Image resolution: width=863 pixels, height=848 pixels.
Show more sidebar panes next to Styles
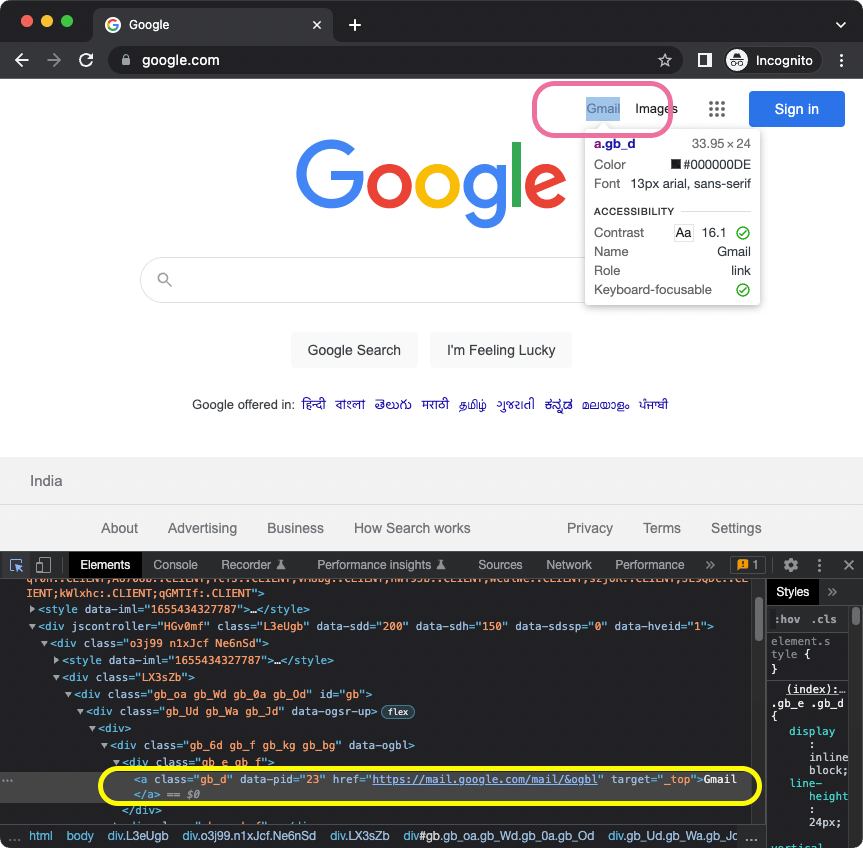point(832,592)
